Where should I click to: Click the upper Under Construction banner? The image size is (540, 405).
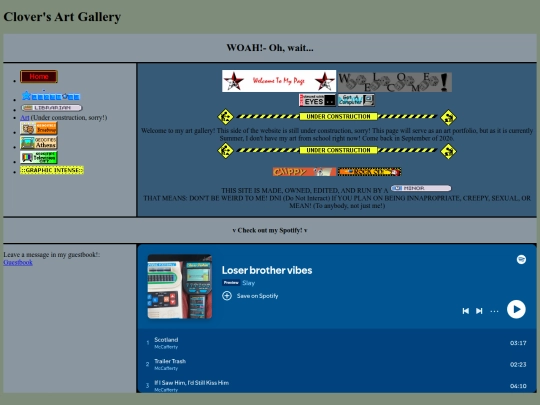click(x=337, y=117)
